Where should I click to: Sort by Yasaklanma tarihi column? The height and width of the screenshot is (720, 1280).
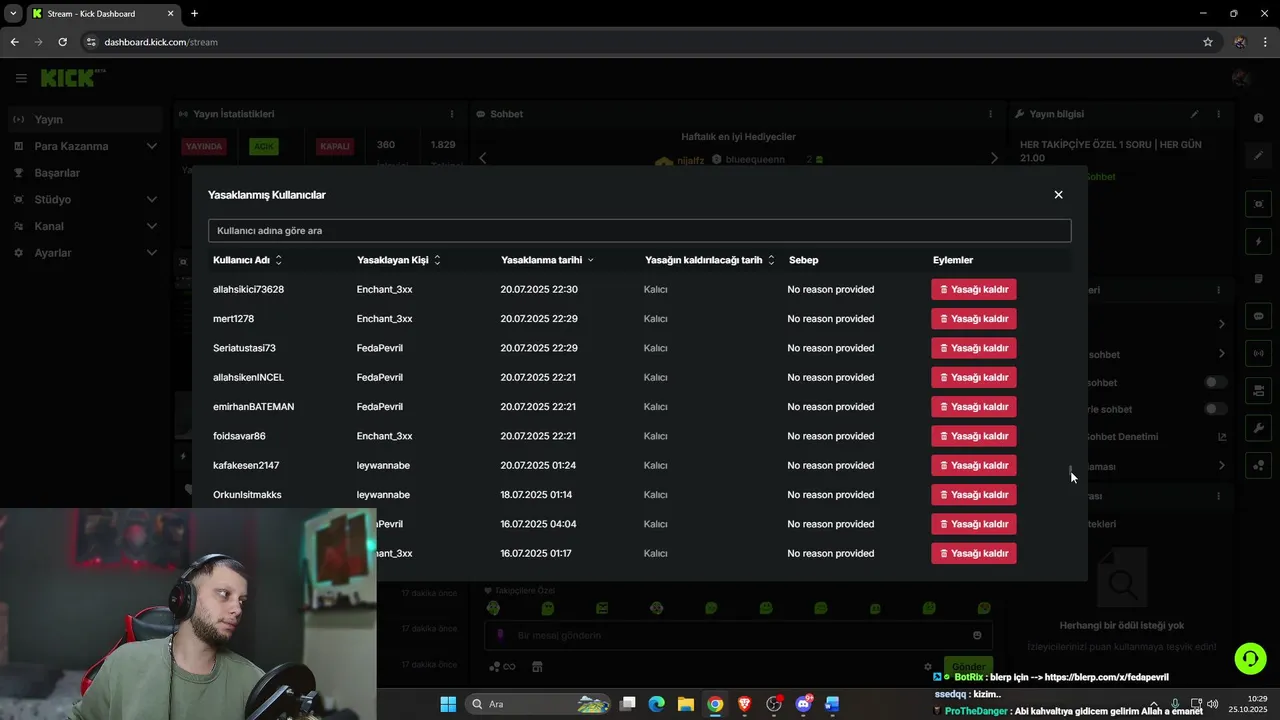point(547,260)
